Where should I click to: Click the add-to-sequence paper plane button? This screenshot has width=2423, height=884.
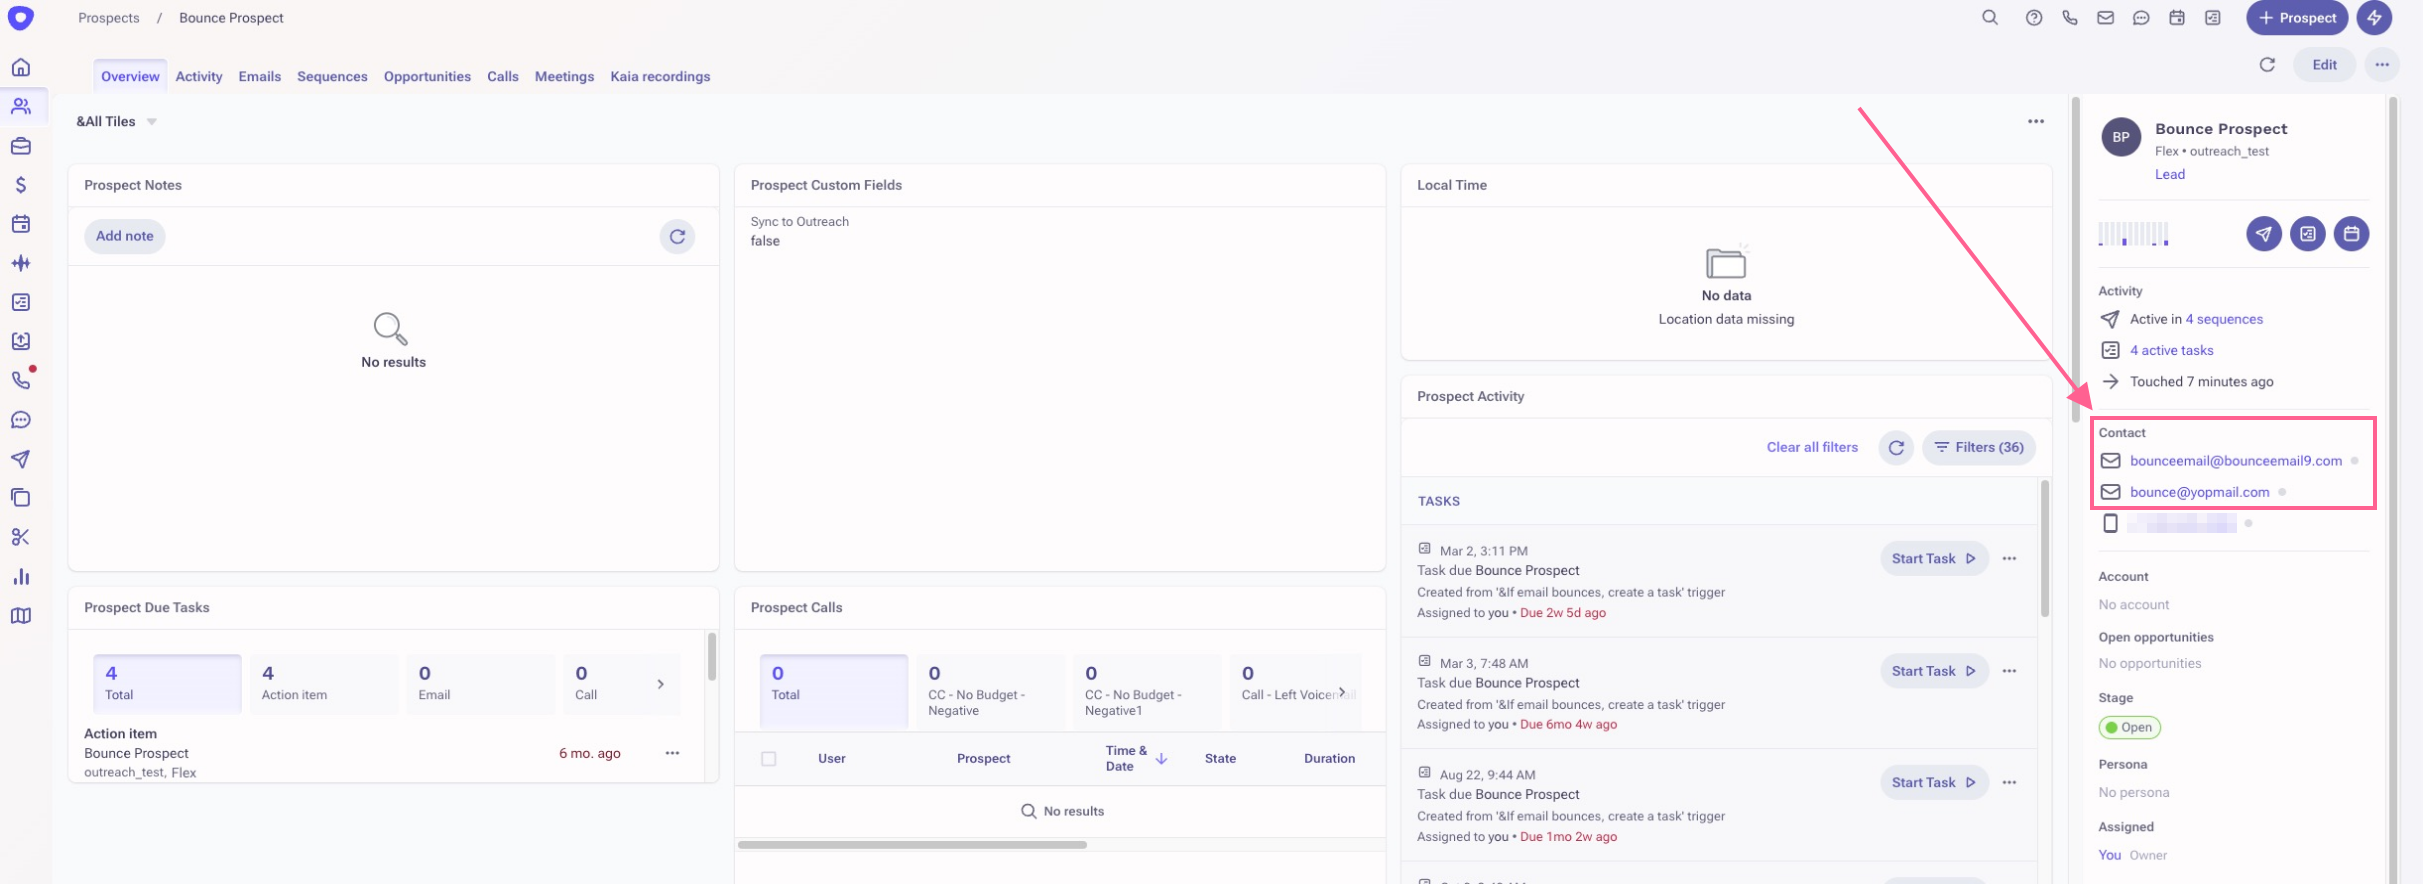pos(2264,234)
